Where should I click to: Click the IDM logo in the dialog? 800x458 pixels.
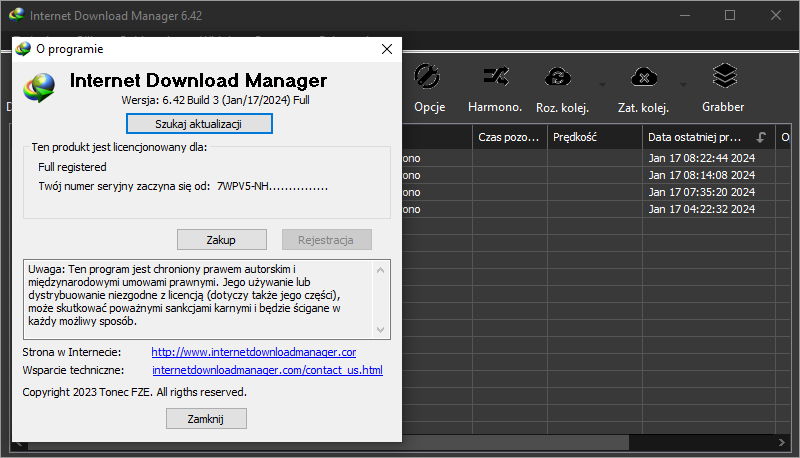click(x=39, y=88)
